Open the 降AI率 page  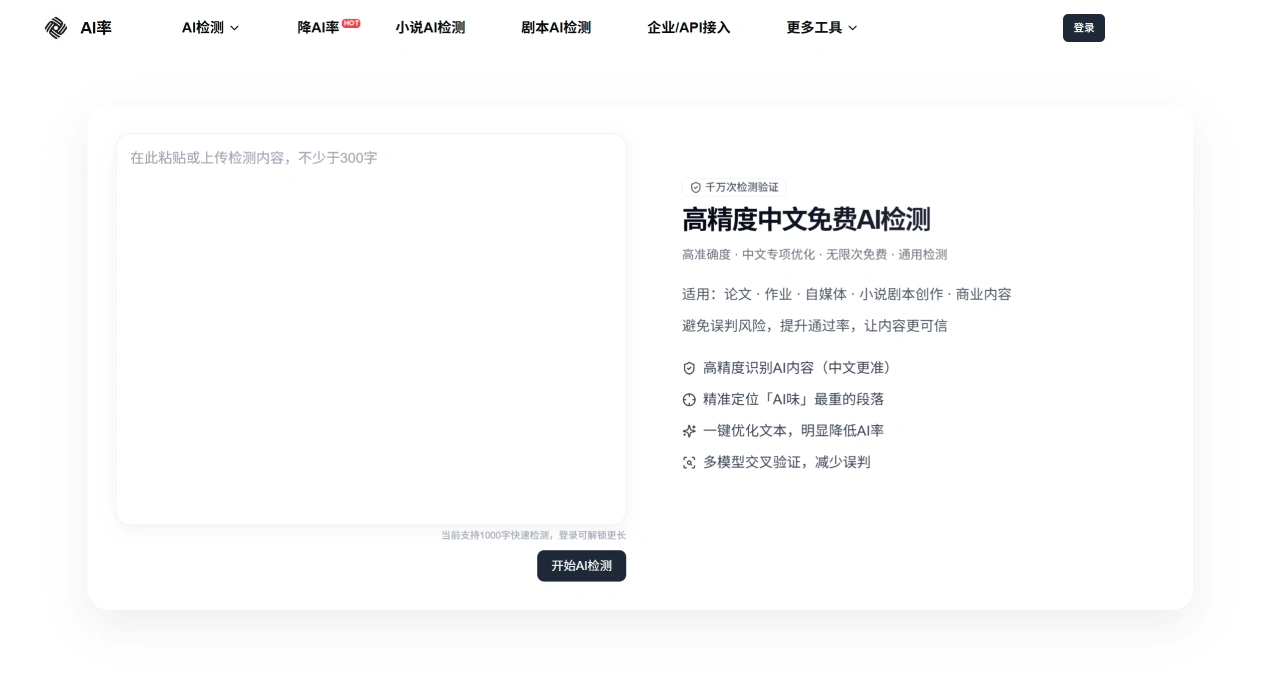coord(318,28)
